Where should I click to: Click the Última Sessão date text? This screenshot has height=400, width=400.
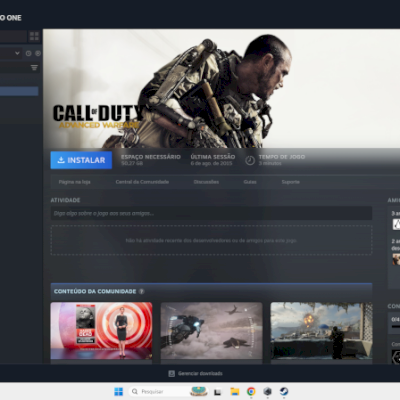(x=211, y=163)
